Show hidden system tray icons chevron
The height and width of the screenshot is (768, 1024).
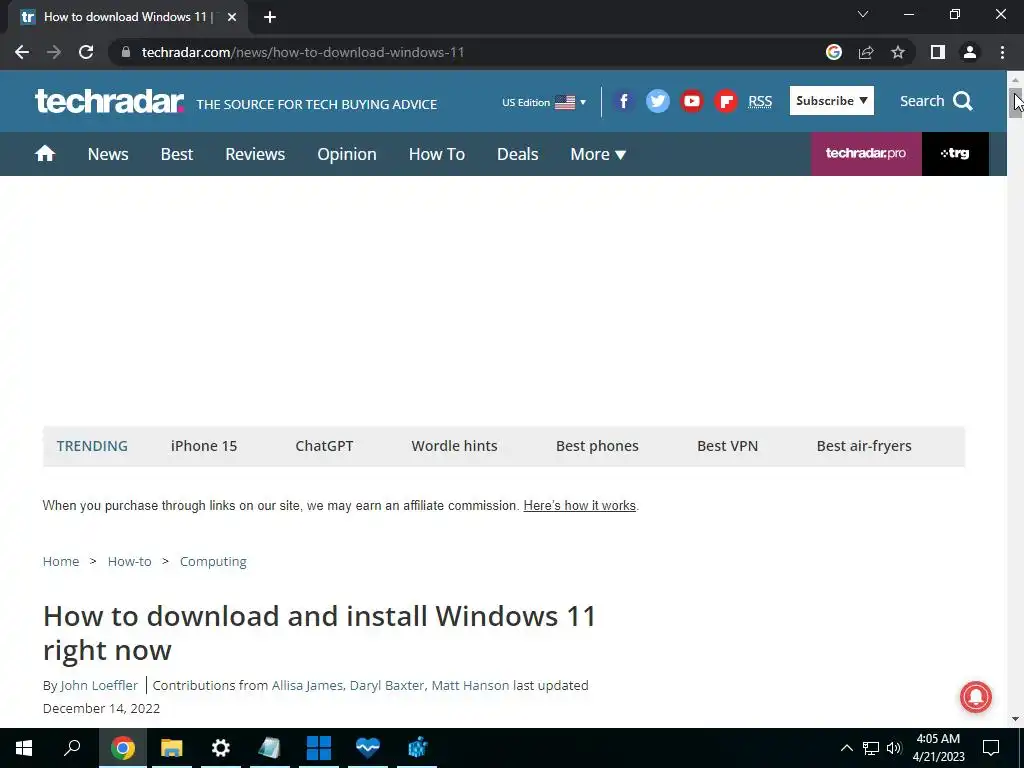point(846,748)
